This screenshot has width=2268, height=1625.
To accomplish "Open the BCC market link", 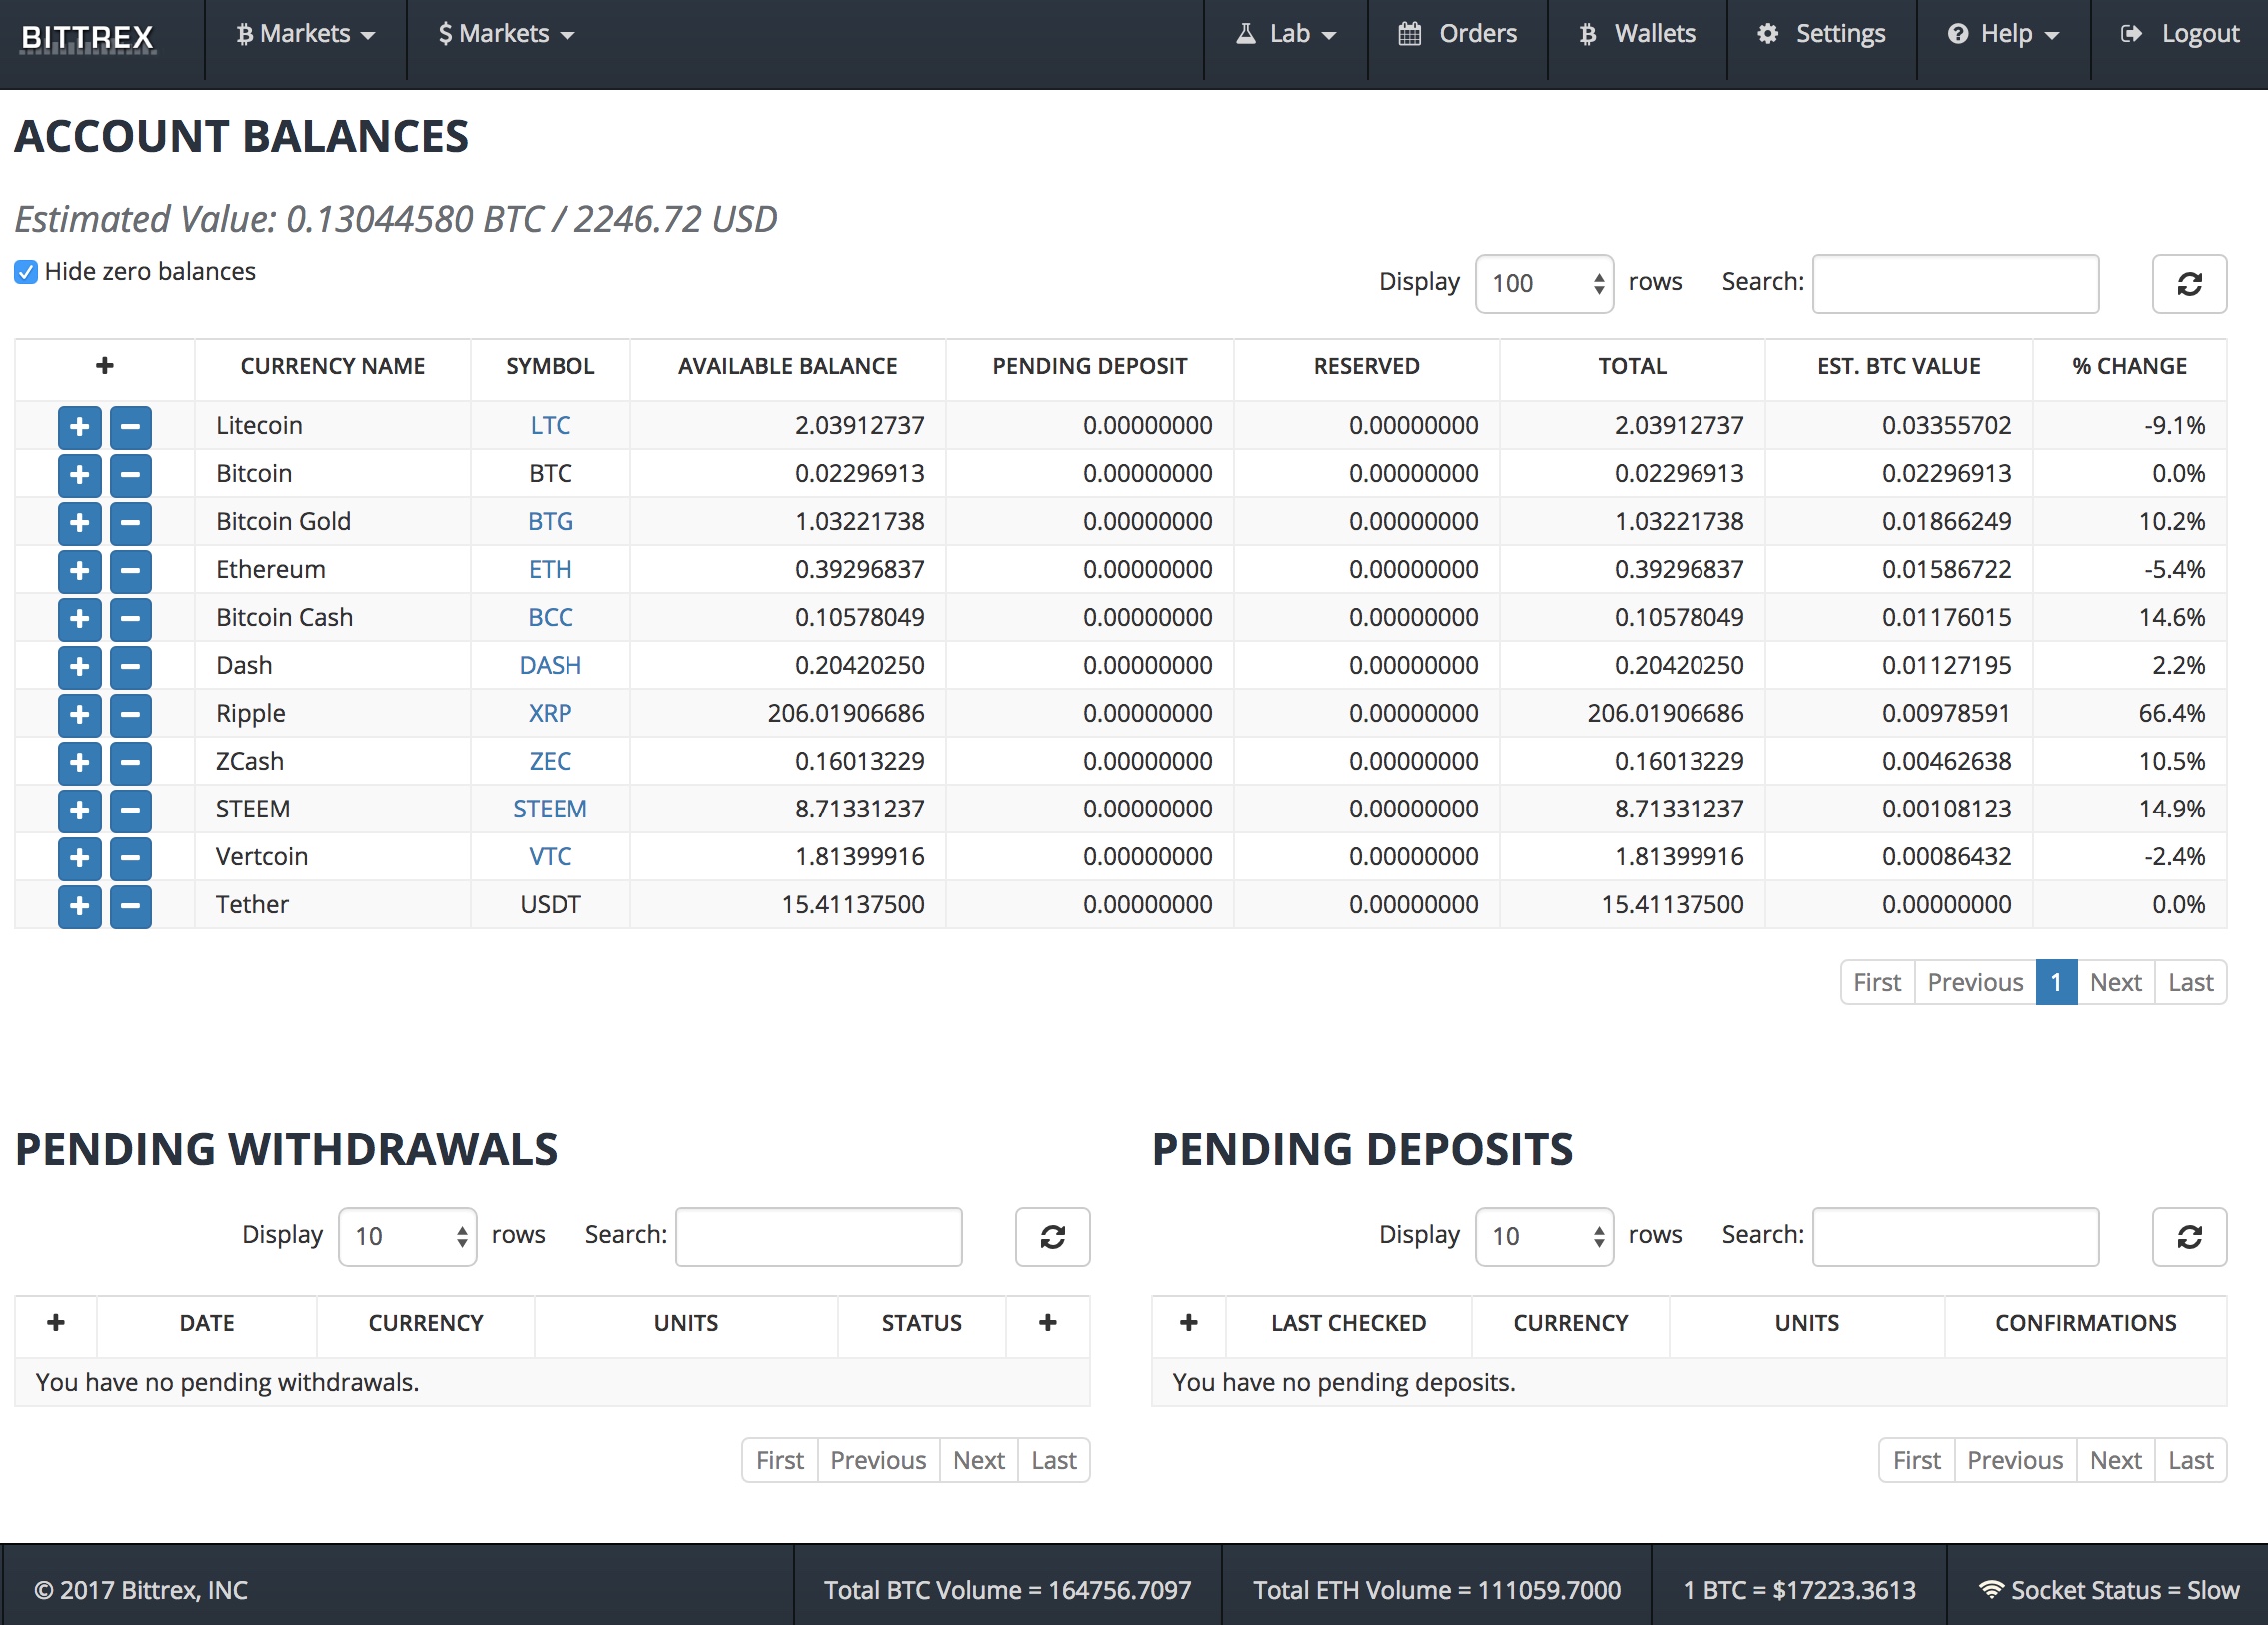I will point(550,617).
